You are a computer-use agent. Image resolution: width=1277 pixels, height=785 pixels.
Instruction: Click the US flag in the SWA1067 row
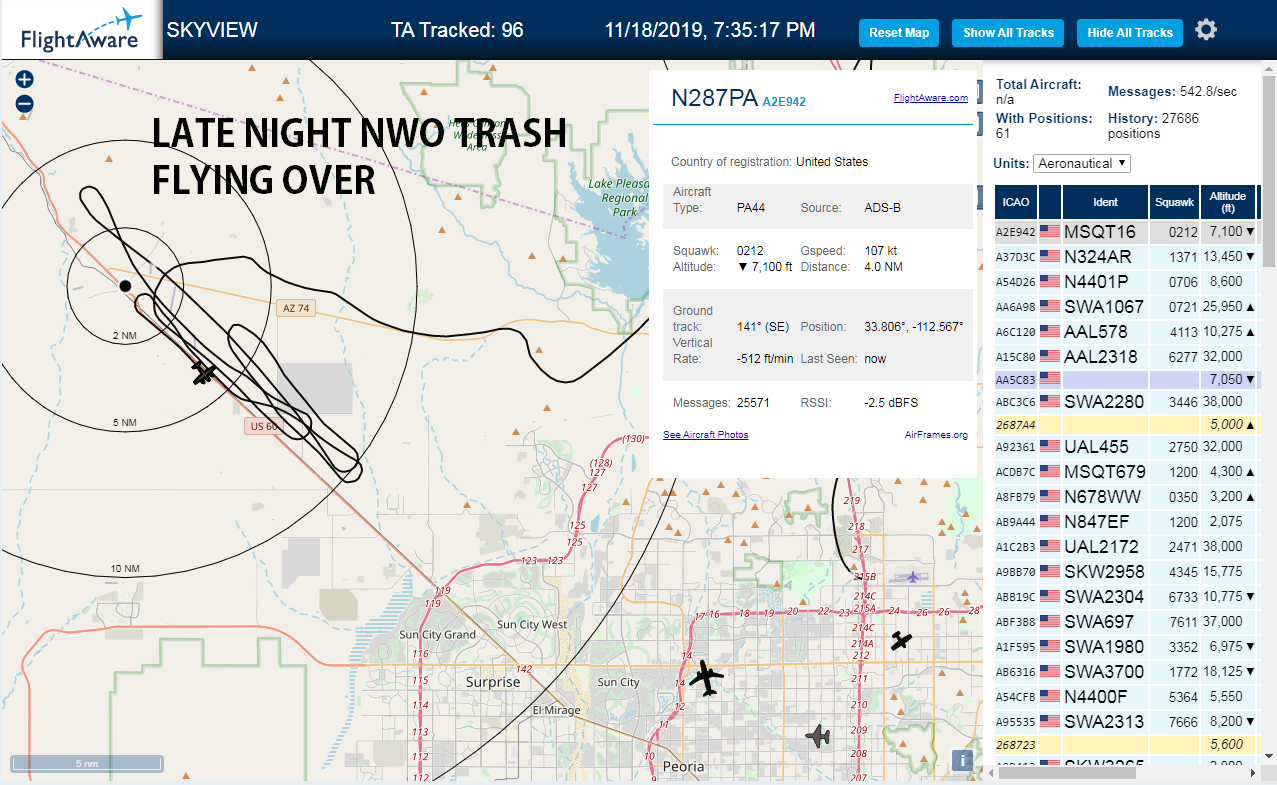[x=1050, y=307]
